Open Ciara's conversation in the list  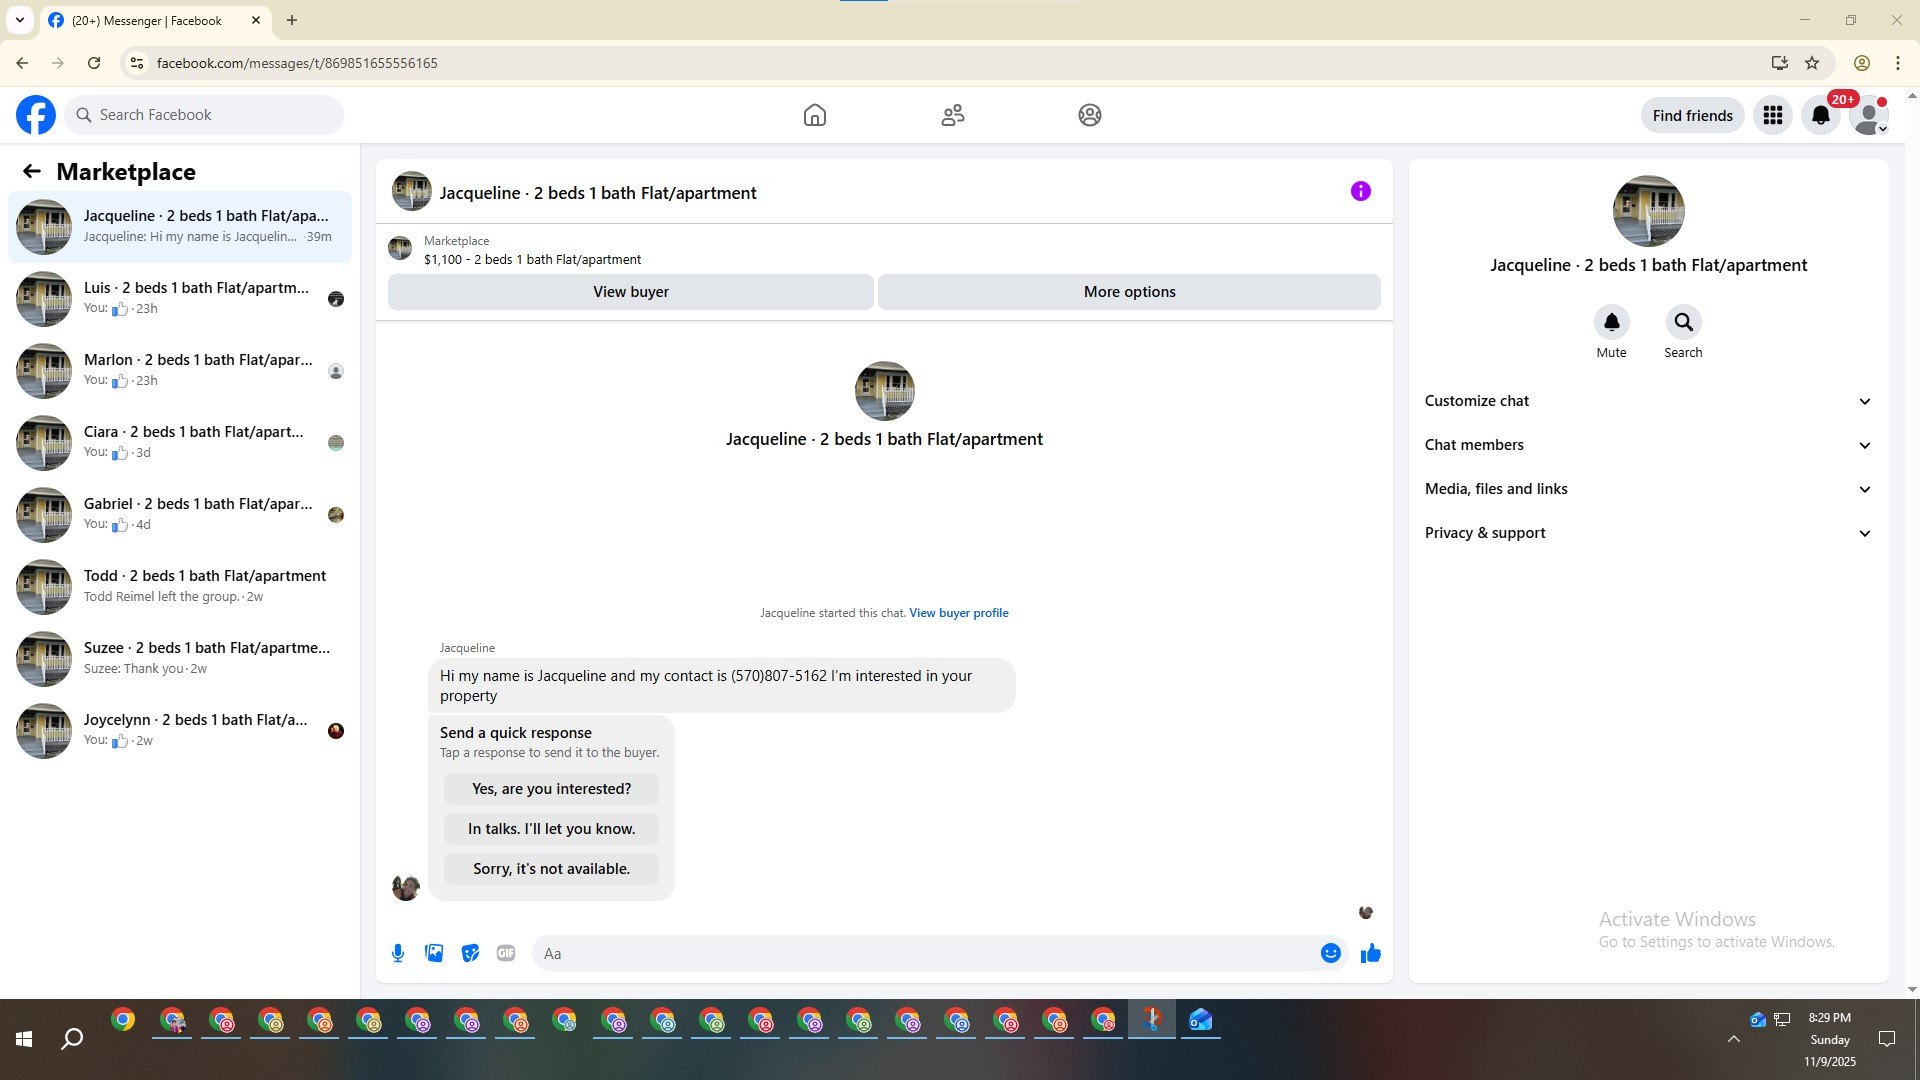(x=180, y=443)
